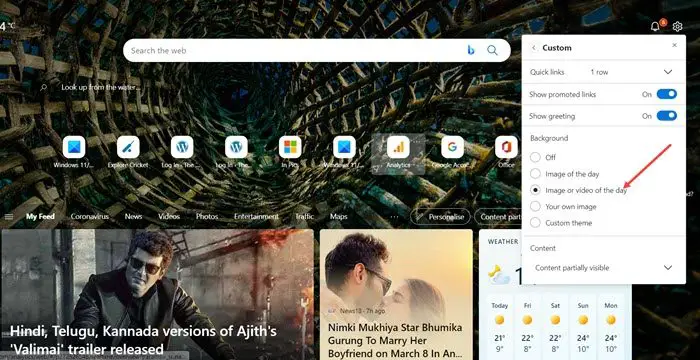Open the Analytics quick link tile
Screen dimensions: 700x360
pos(398,153)
